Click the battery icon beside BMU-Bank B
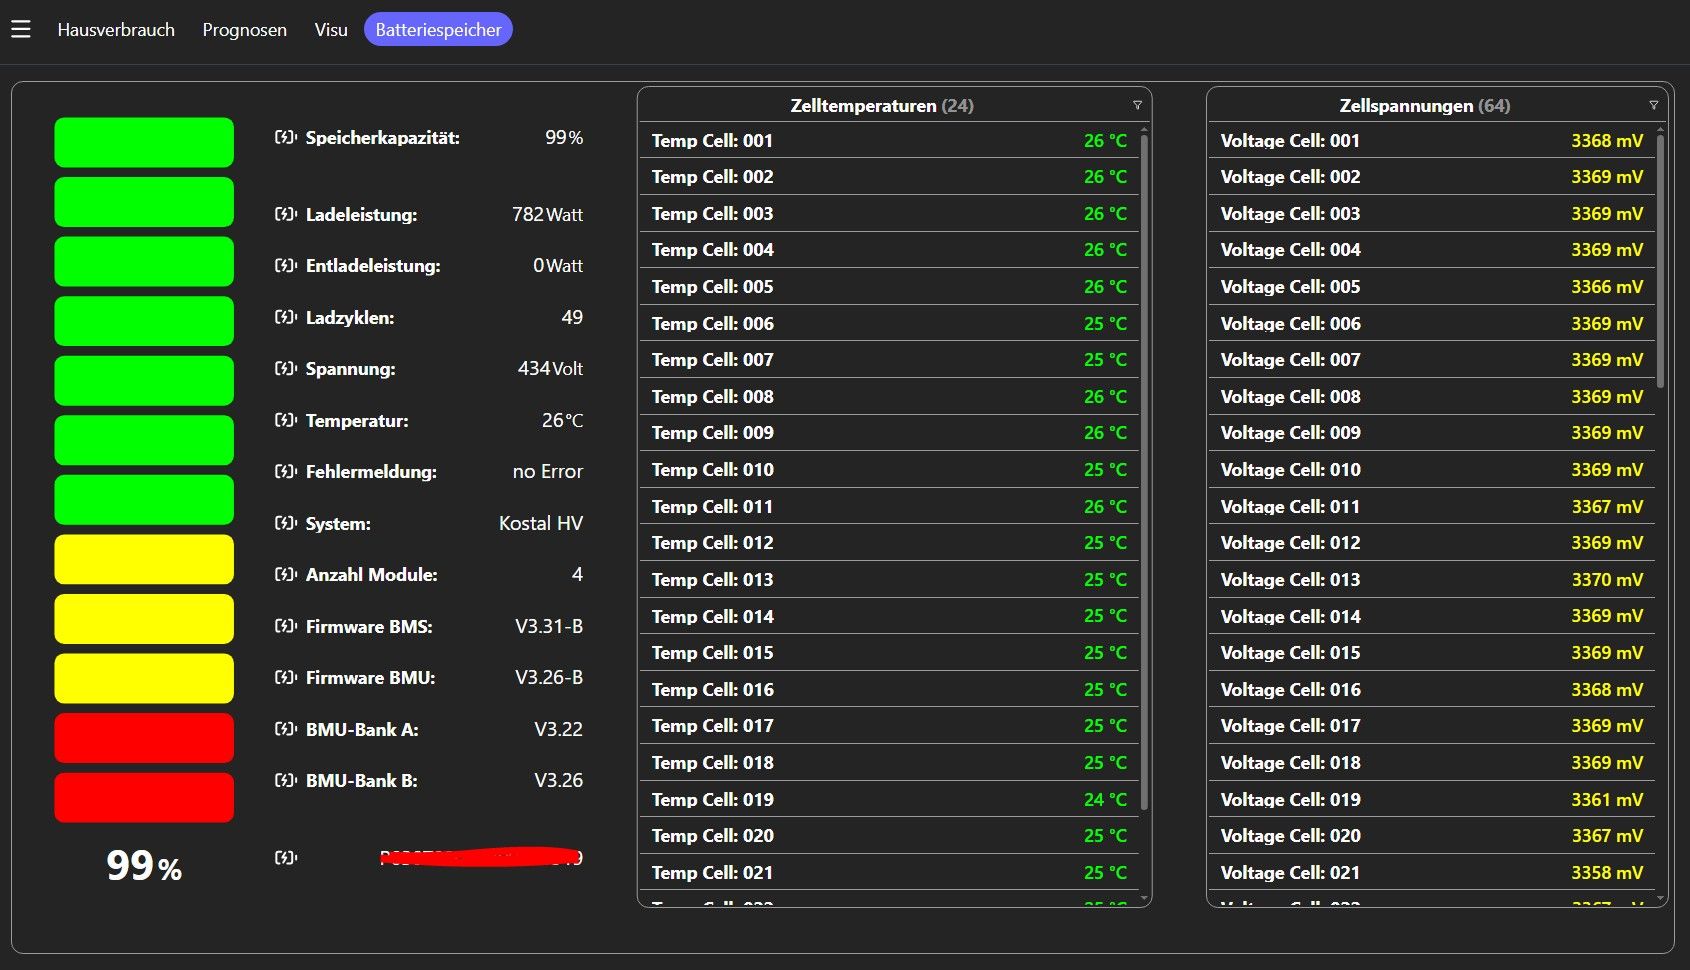1690x970 pixels. pos(285,780)
